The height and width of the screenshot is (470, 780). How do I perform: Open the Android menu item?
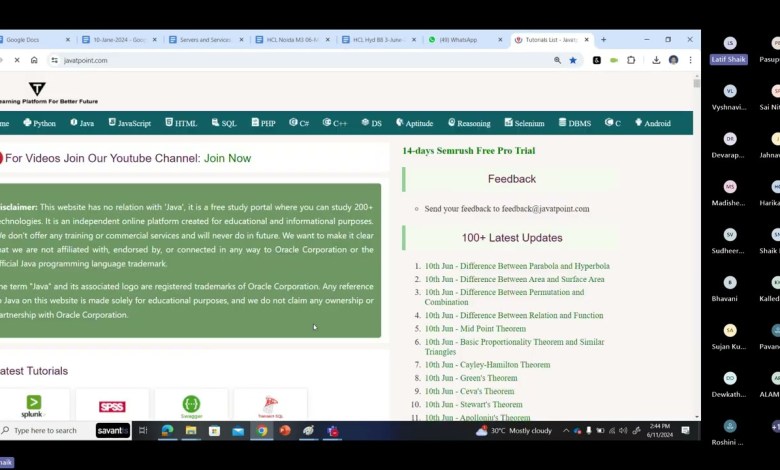tap(653, 123)
